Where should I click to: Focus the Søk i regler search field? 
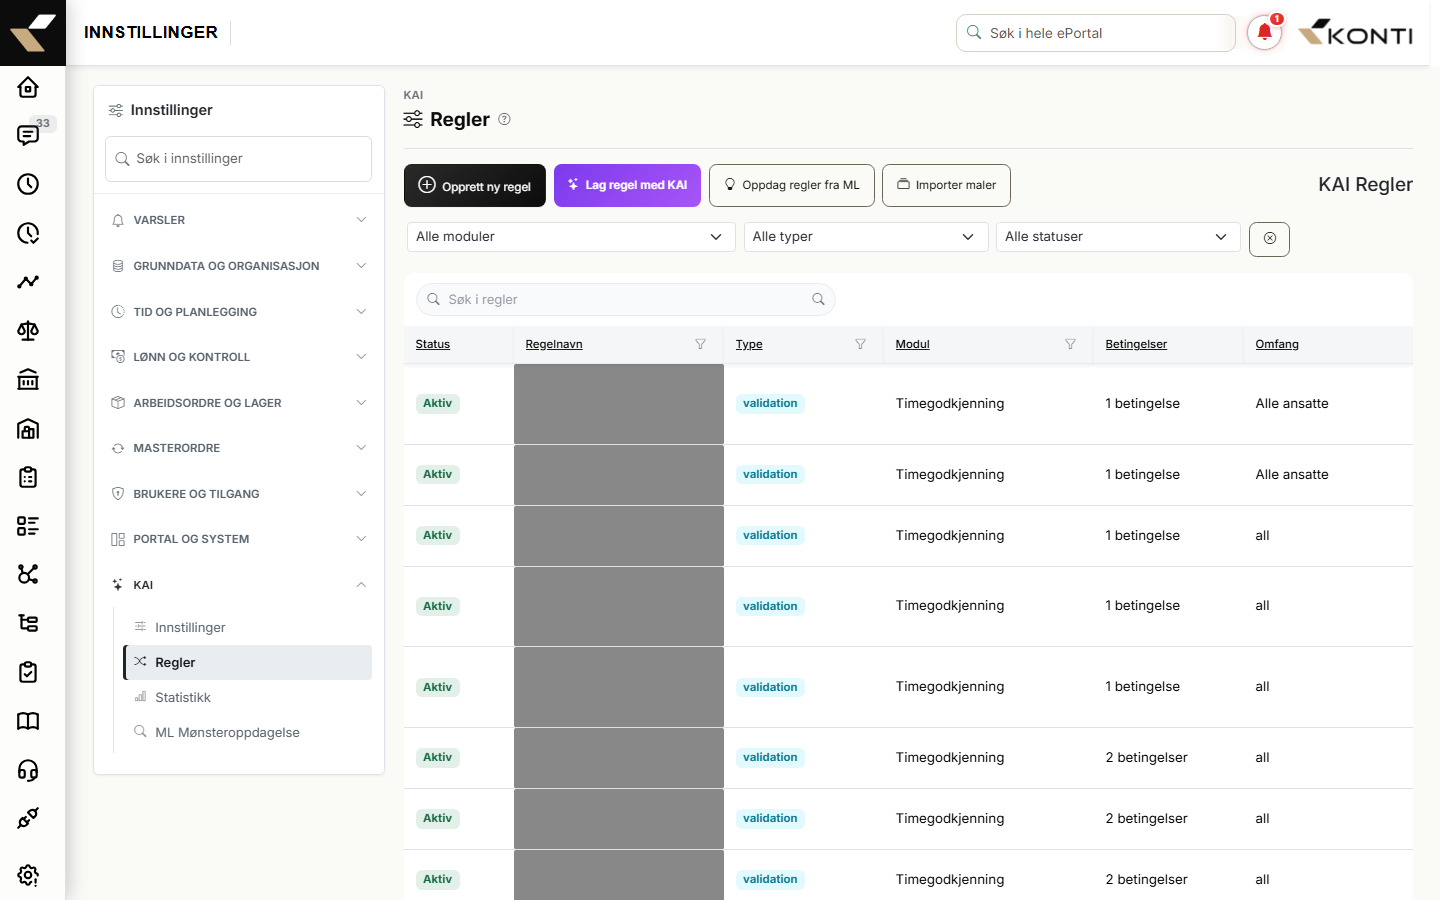tap(626, 299)
